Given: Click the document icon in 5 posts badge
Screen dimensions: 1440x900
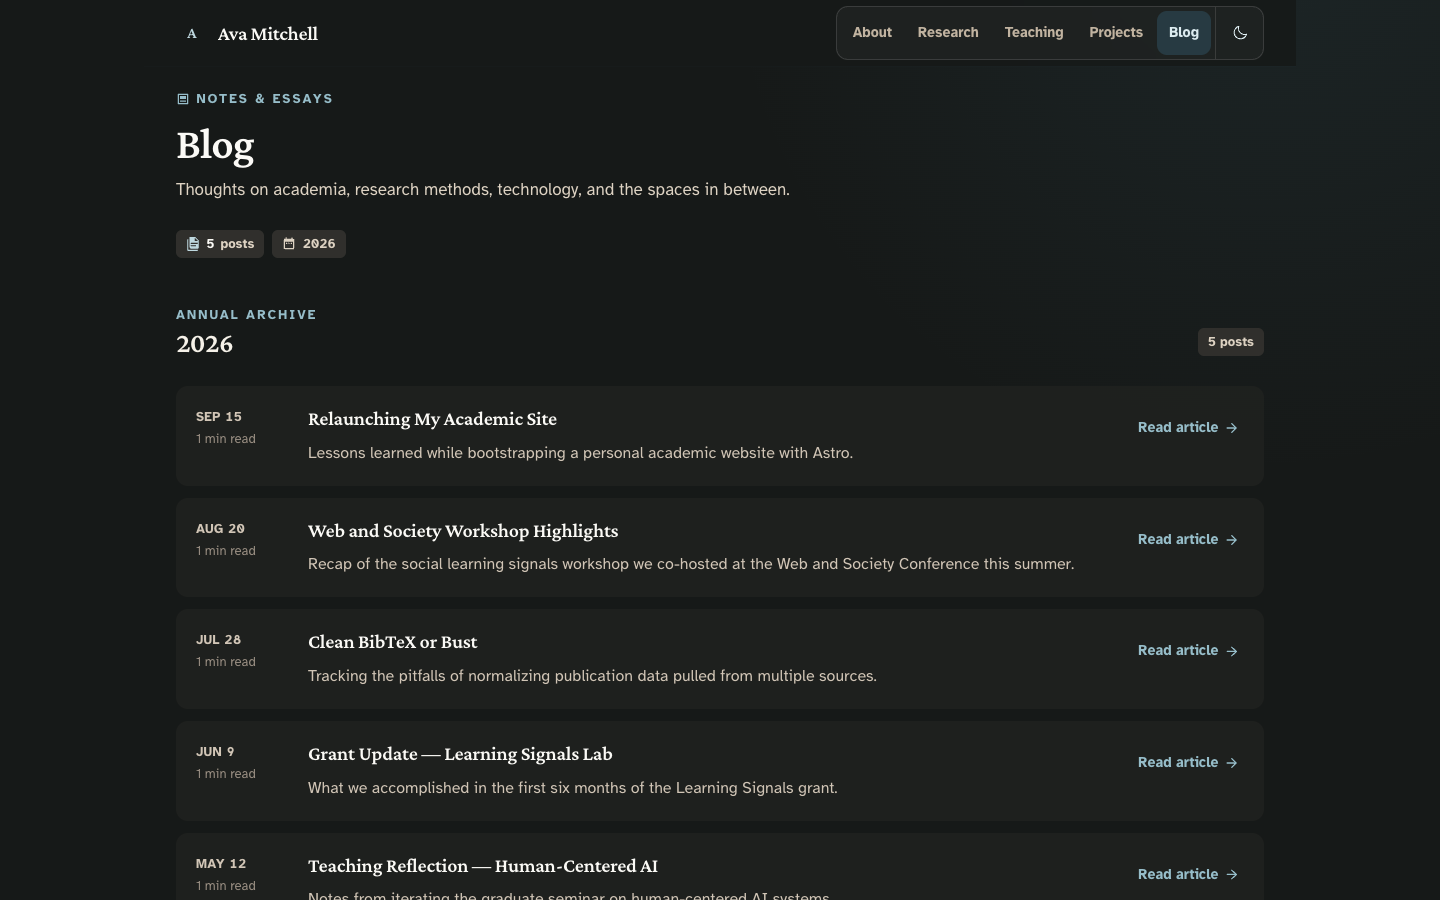Looking at the screenshot, I should pos(193,244).
